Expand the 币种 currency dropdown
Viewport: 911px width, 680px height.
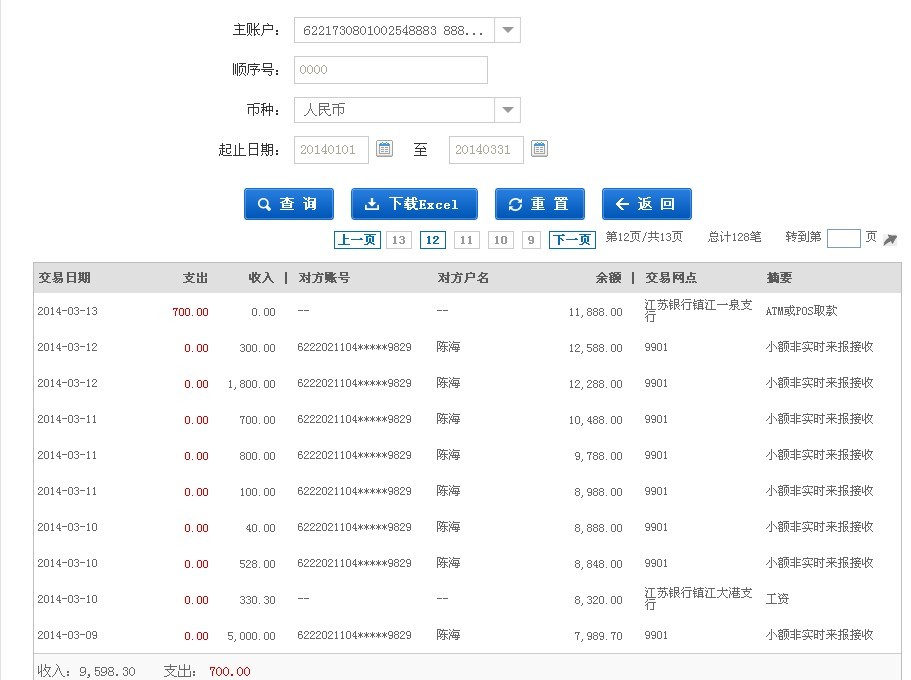click(x=508, y=110)
